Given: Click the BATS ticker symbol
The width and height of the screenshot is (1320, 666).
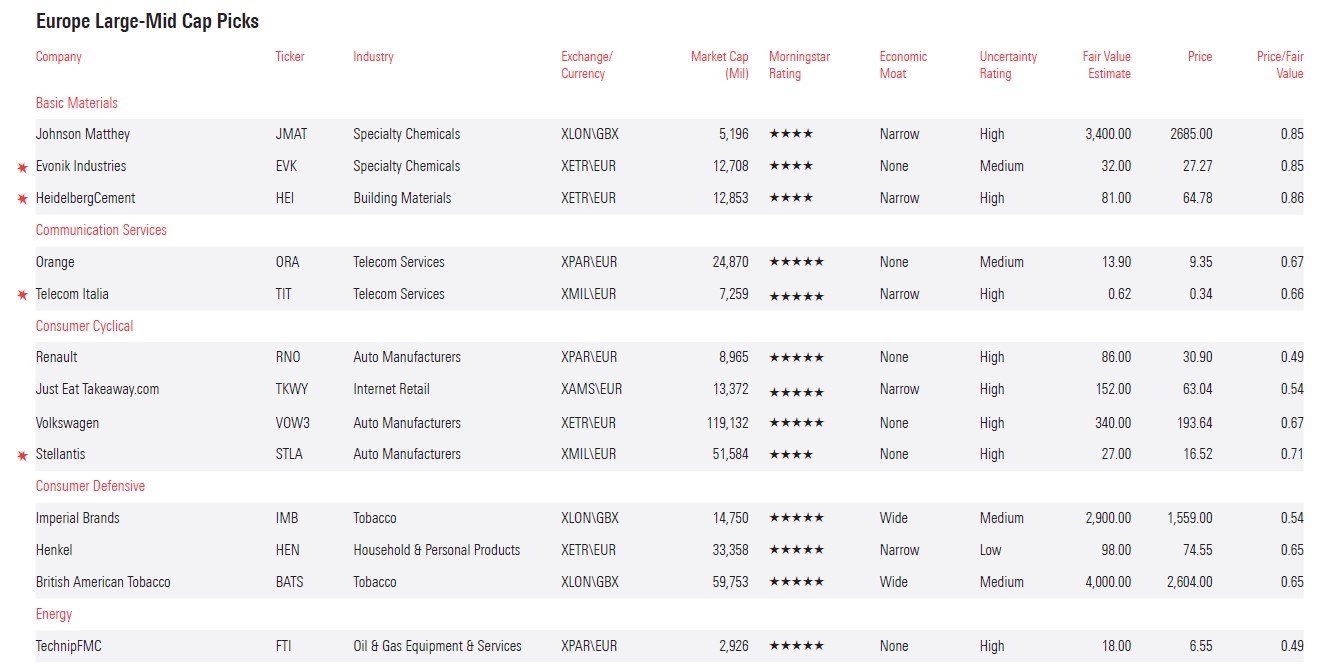Looking at the screenshot, I should 289,582.
